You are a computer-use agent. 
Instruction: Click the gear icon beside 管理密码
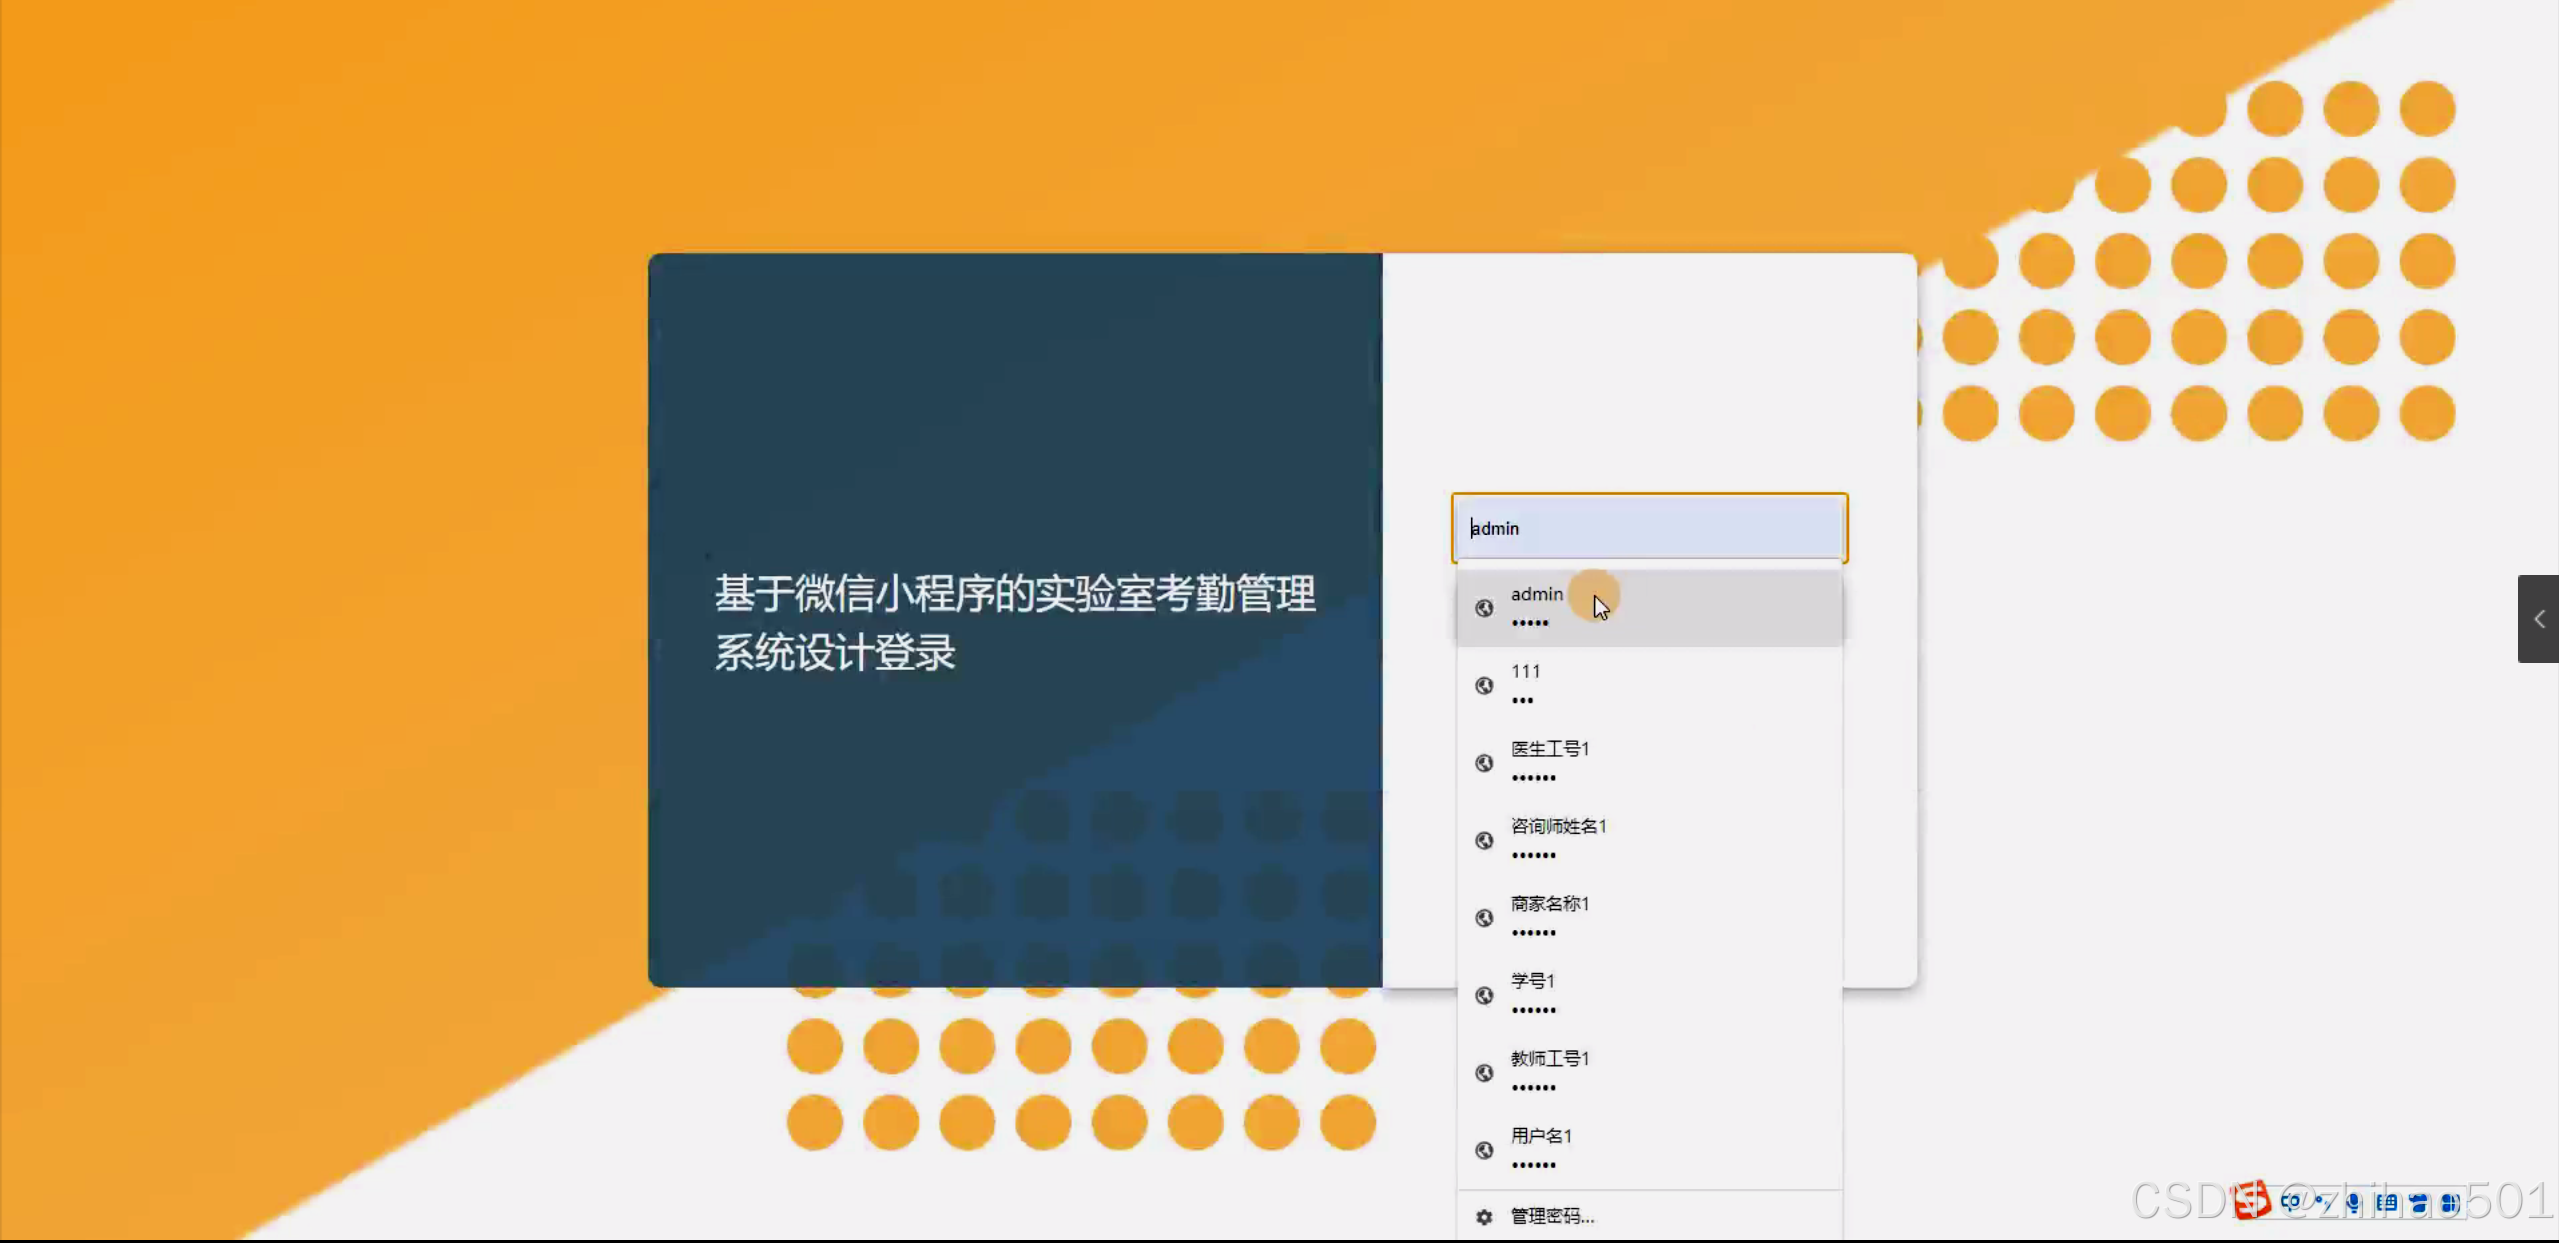point(1484,1216)
